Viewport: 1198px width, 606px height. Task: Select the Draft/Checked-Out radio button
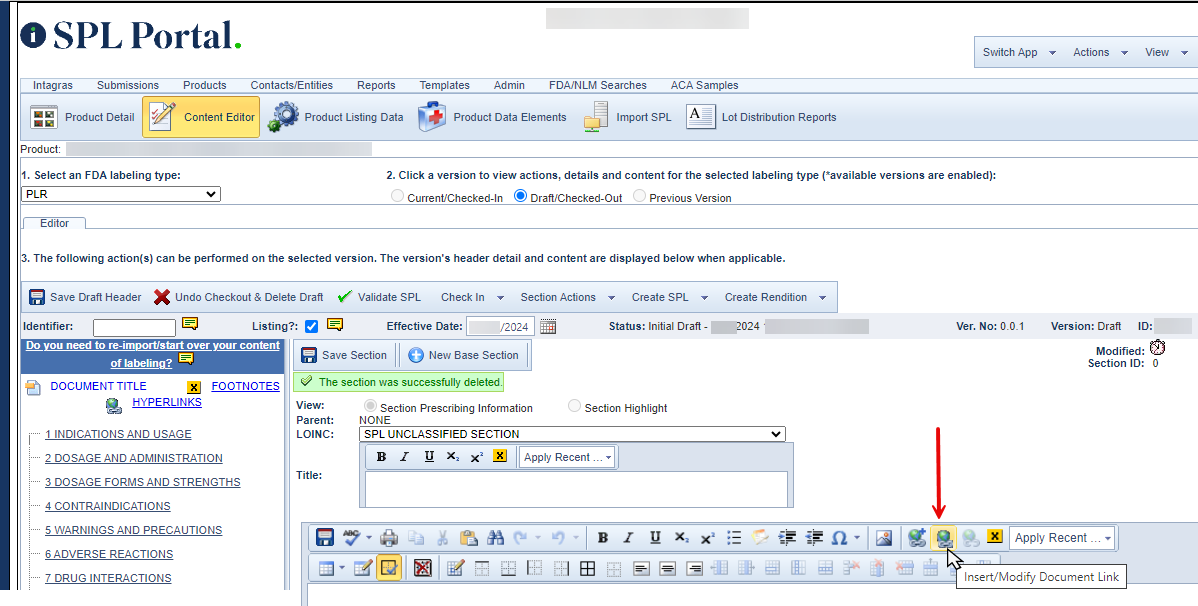point(520,196)
